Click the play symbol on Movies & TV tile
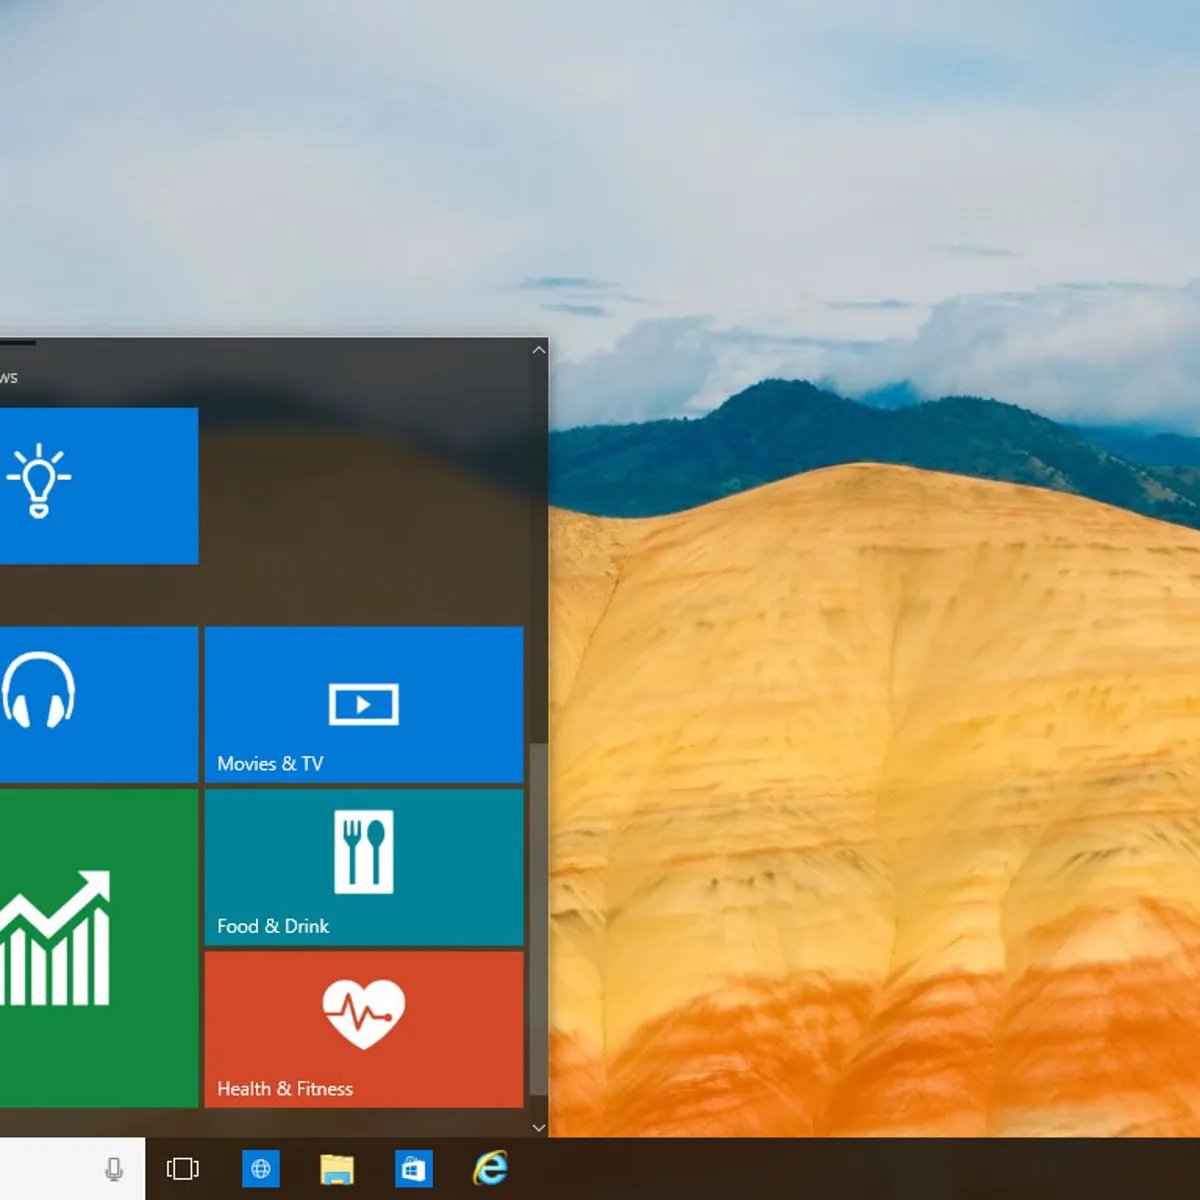The height and width of the screenshot is (1200, 1200). (x=363, y=703)
